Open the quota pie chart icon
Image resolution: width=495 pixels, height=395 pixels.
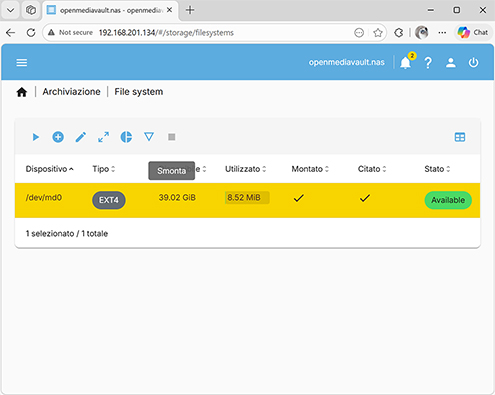coord(126,137)
